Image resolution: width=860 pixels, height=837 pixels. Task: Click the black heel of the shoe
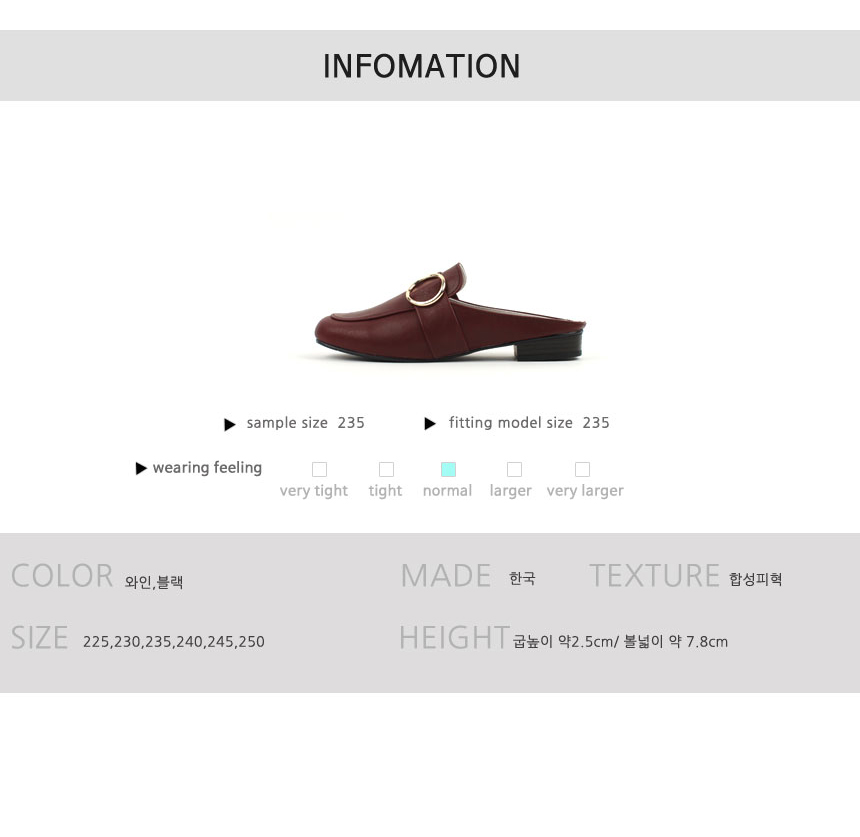click(x=548, y=347)
